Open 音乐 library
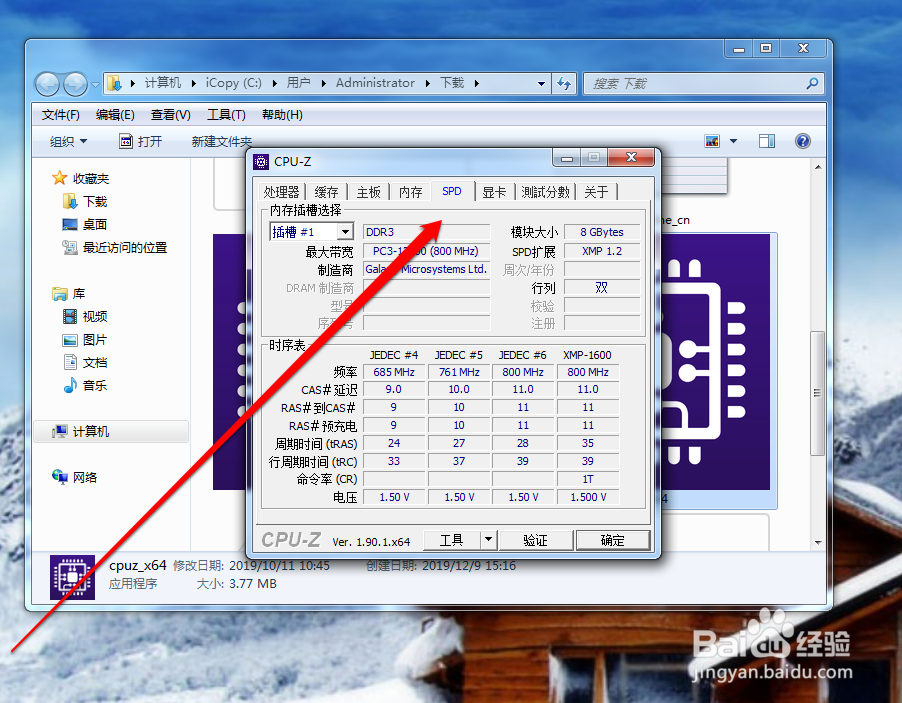 [x=85, y=385]
